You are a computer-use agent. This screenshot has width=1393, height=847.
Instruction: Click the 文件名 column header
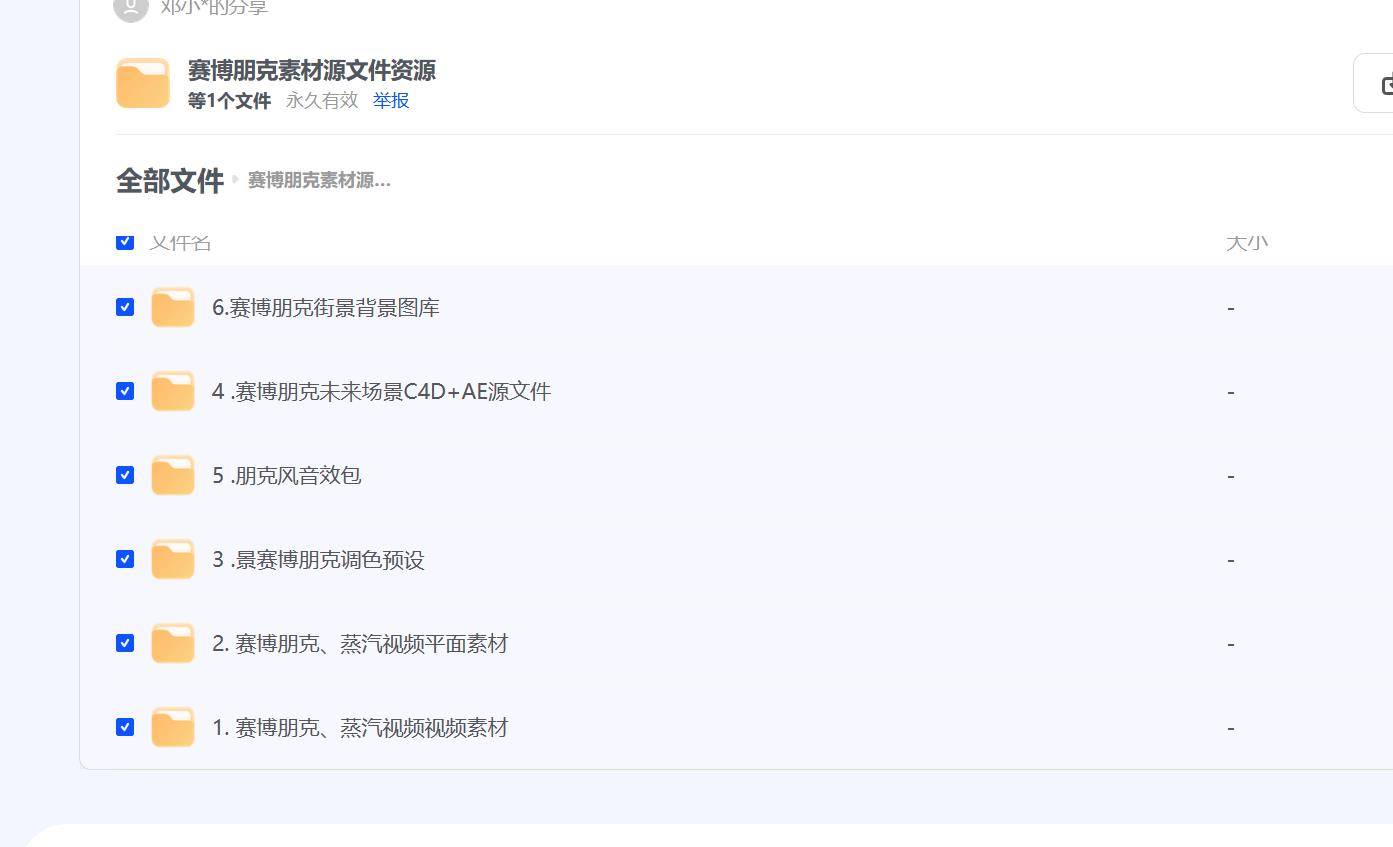click(x=180, y=241)
